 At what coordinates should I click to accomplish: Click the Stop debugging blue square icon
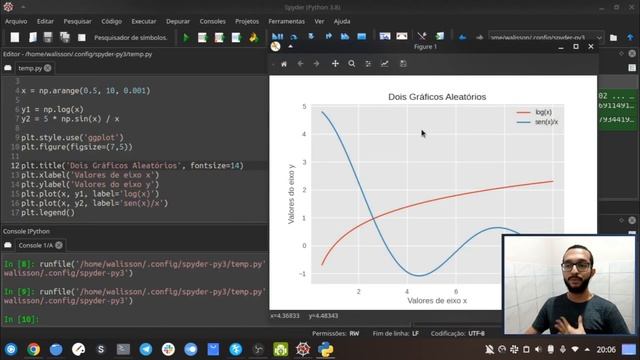click(x=362, y=37)
